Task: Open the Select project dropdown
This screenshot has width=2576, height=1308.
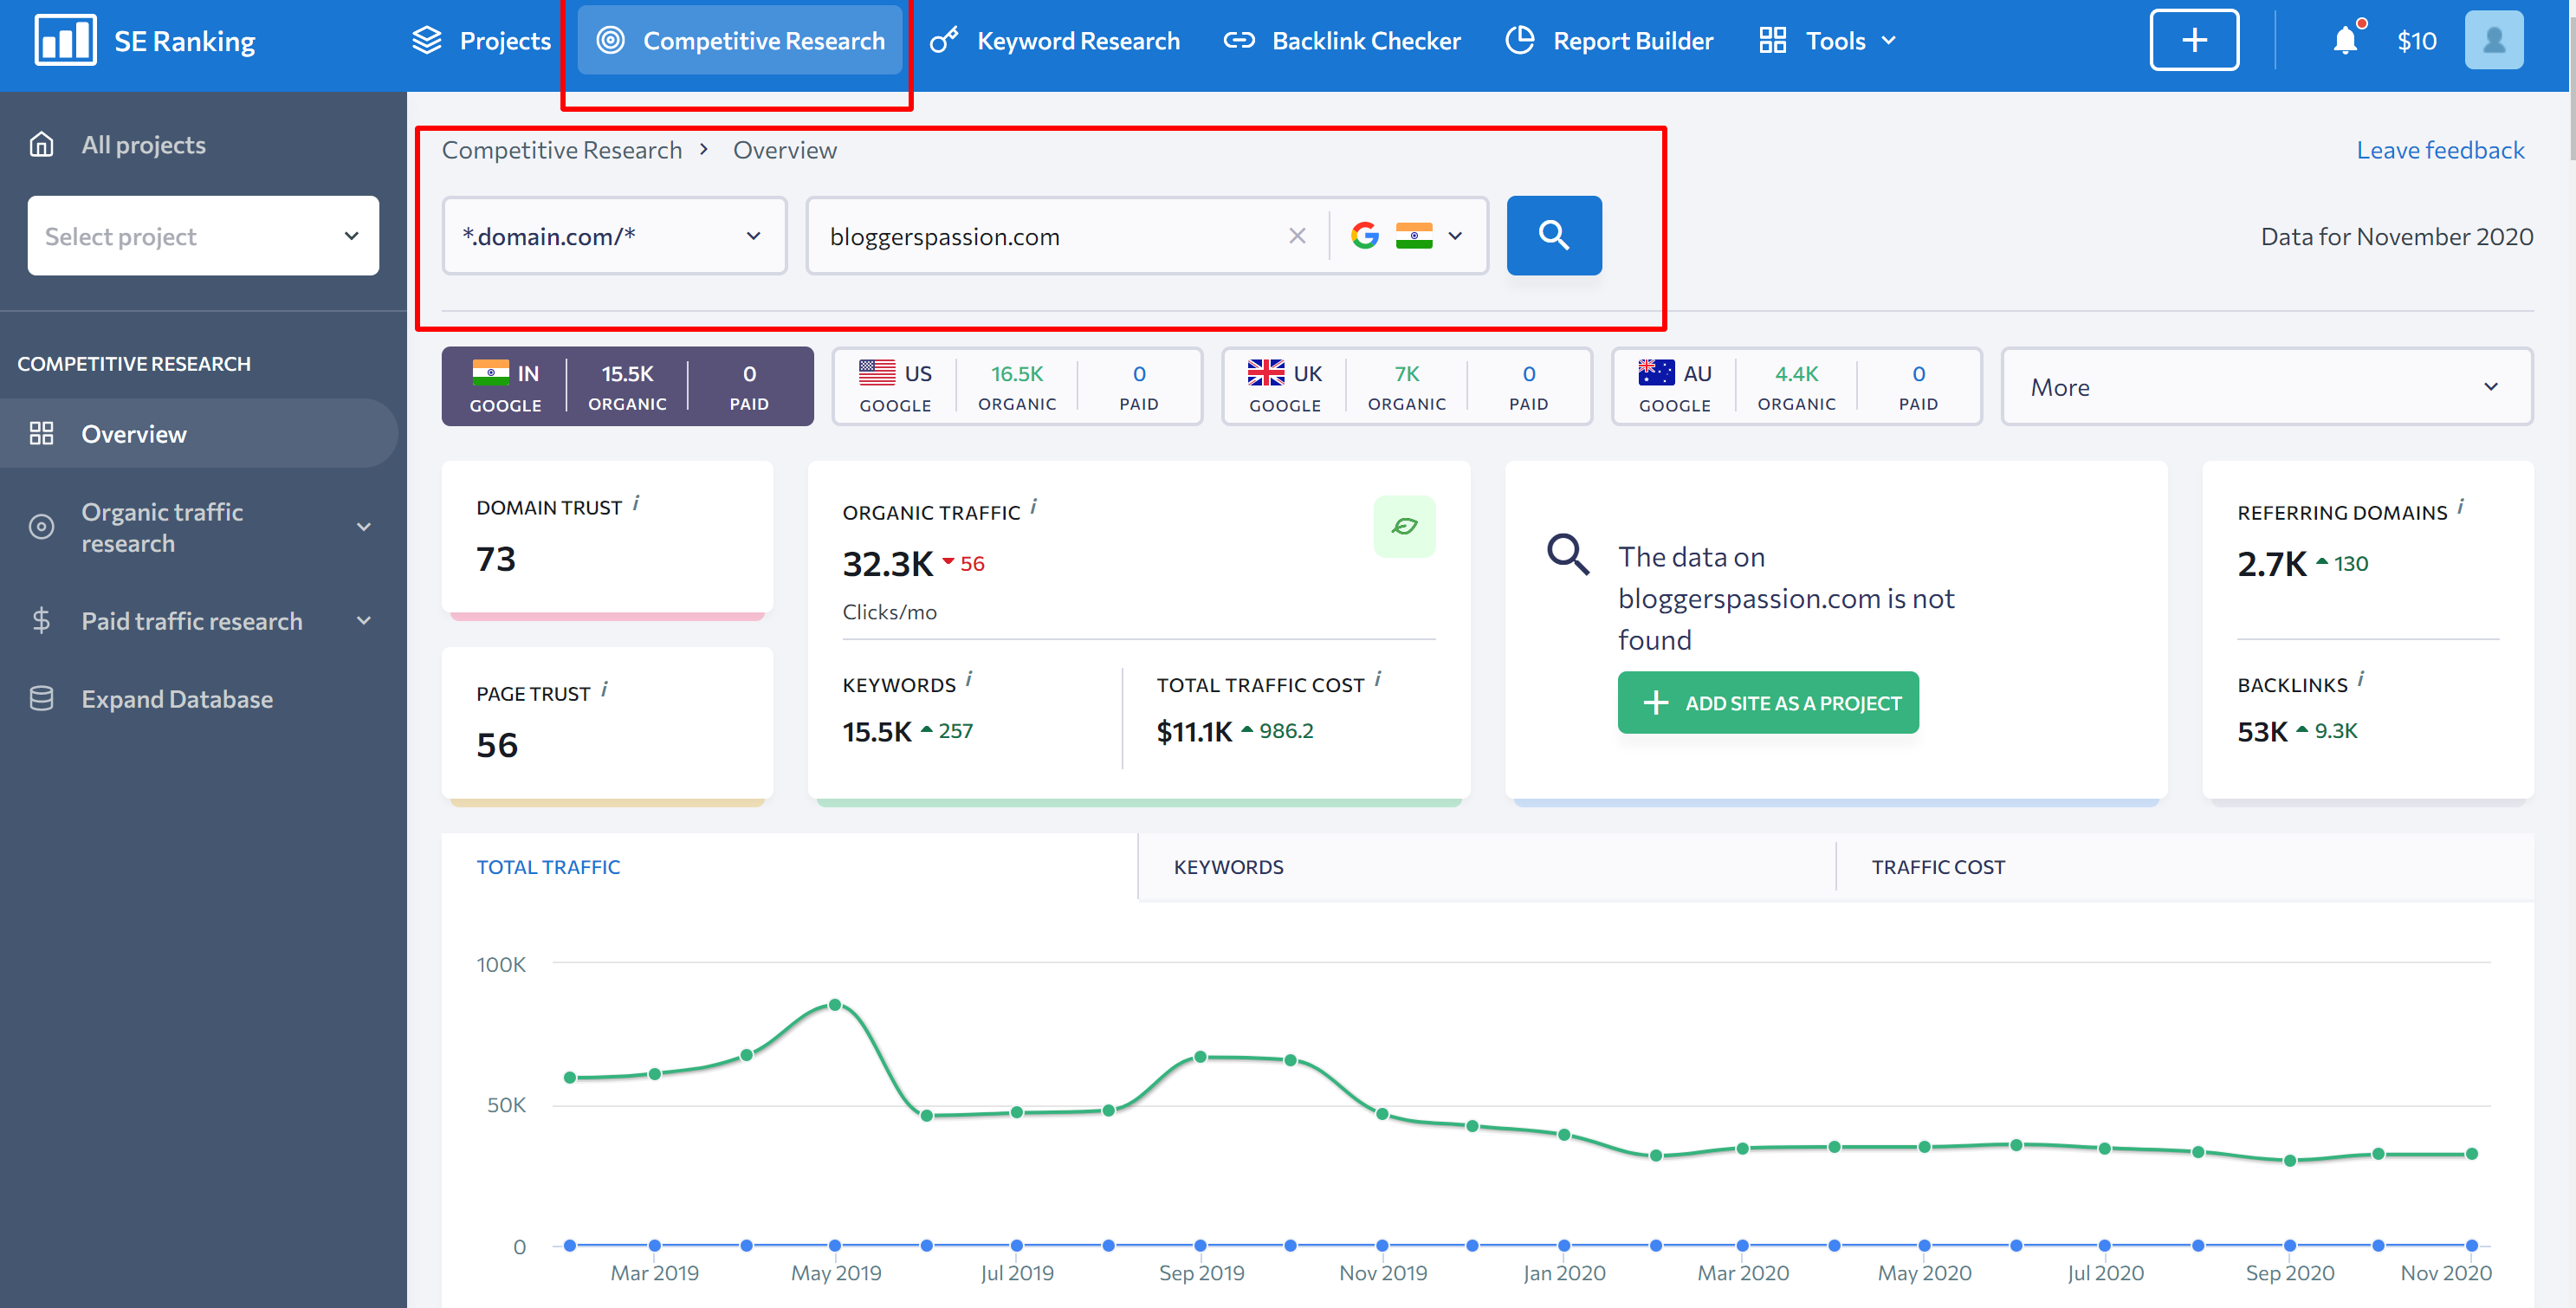Action: click(x=203, y=236)
